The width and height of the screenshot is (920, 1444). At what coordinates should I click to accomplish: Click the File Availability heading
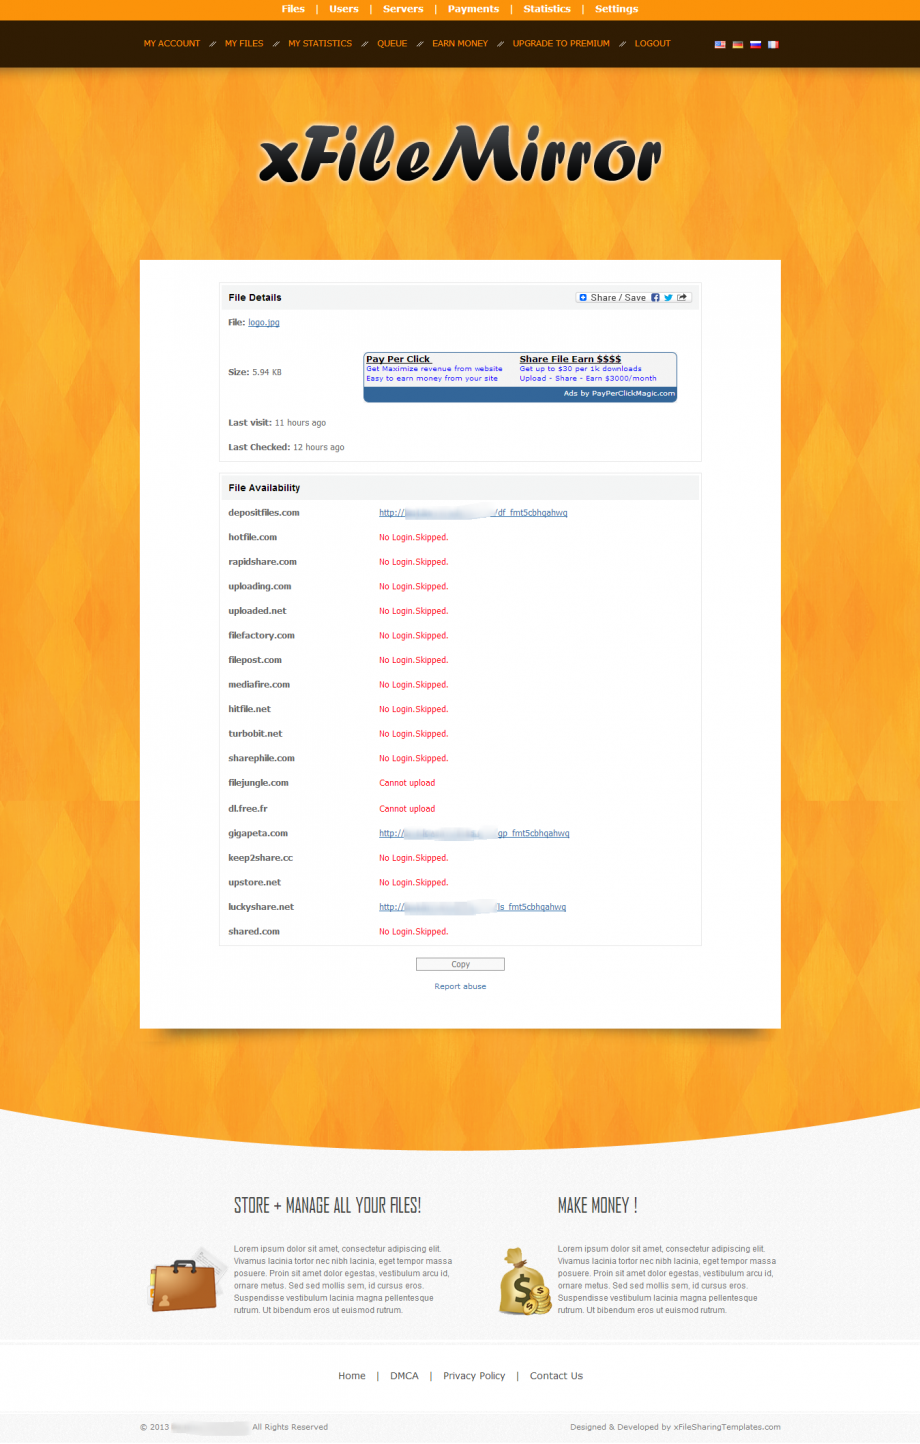pos(264,488)
